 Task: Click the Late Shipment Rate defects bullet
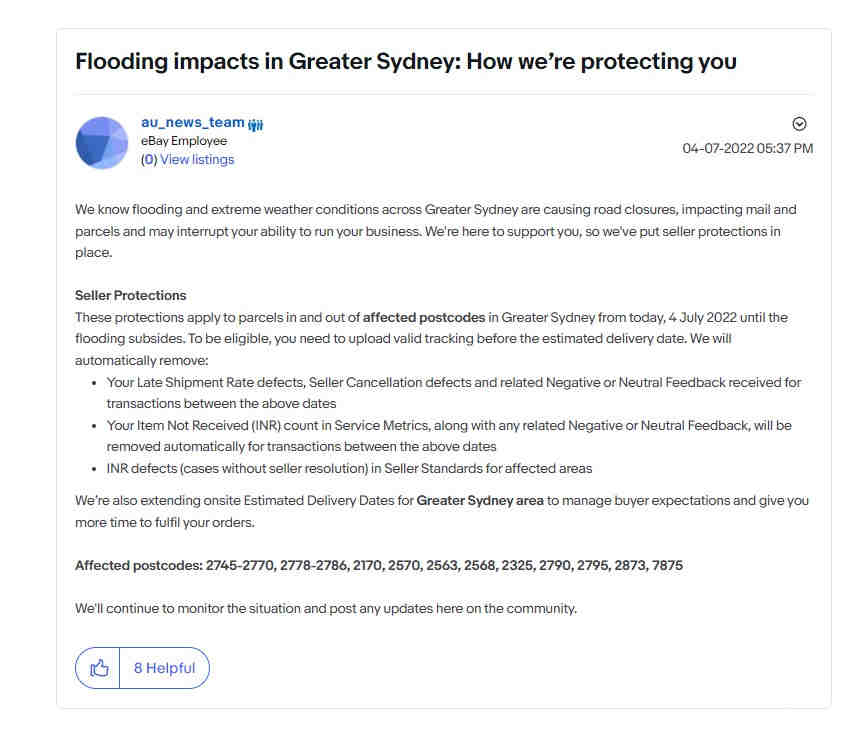tap(454, 393)
